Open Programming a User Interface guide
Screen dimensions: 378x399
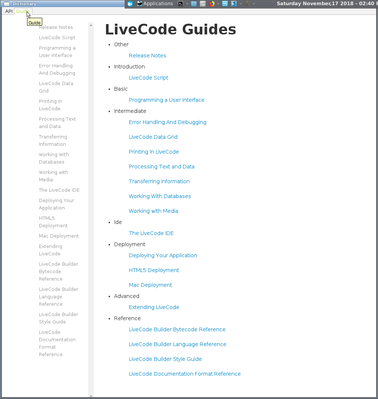pyautogui.click(x=166, y=100)
